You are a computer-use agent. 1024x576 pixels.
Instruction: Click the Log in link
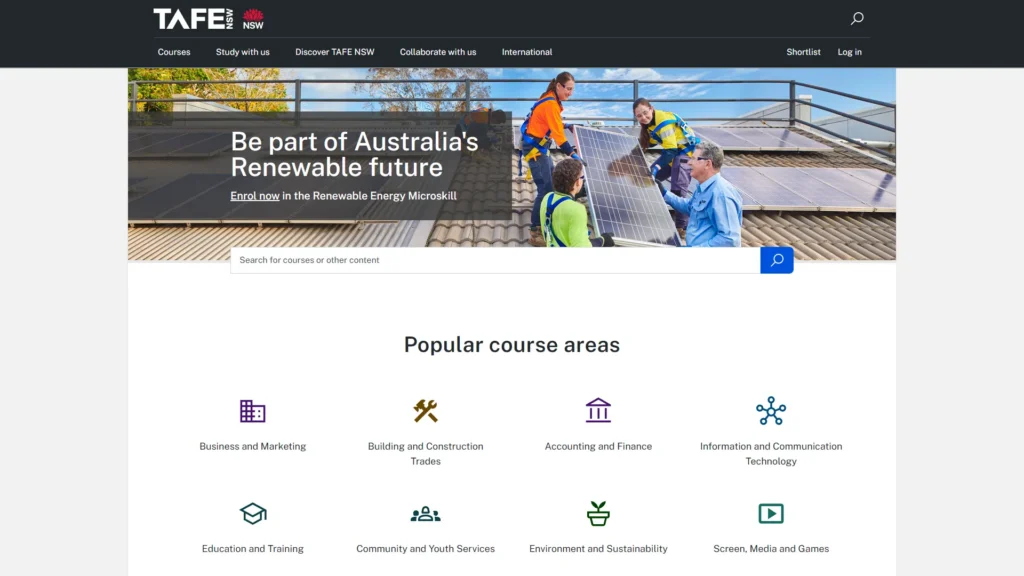850,52
